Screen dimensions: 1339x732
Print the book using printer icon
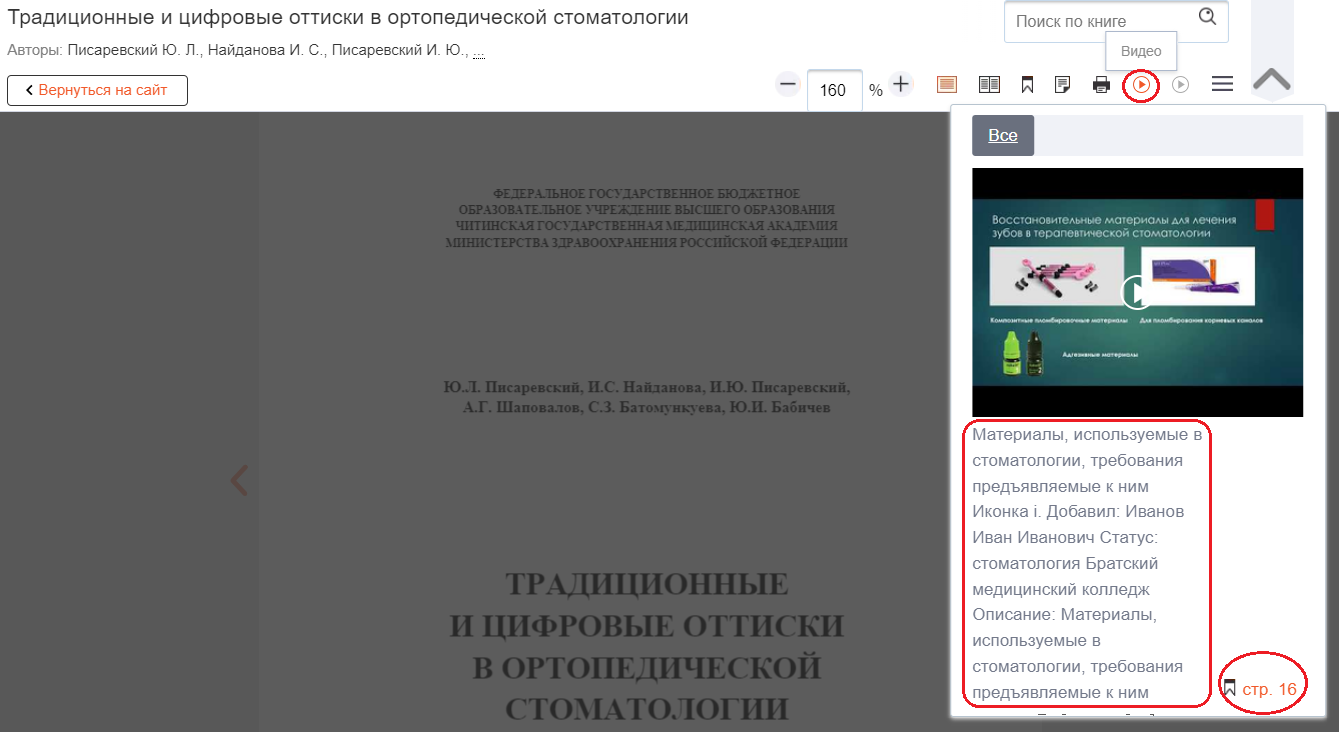[1101, 85]
